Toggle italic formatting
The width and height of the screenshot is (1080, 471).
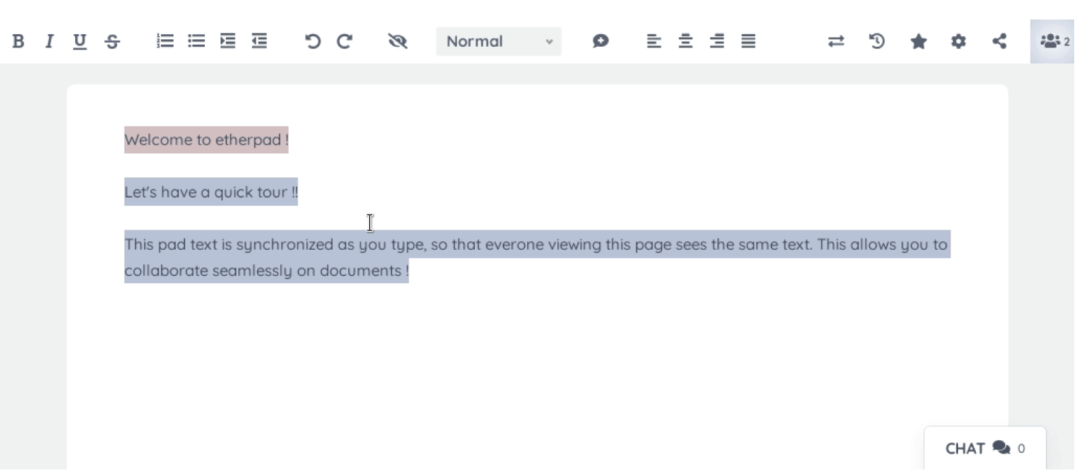(49, 41)
